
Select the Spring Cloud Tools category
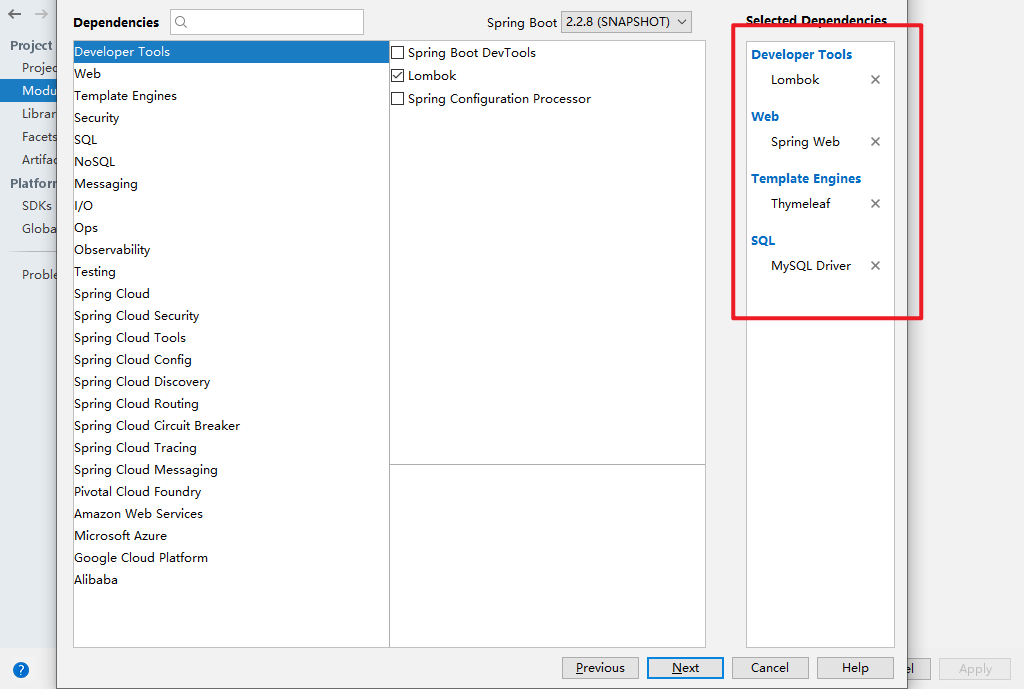coord(231,338)
